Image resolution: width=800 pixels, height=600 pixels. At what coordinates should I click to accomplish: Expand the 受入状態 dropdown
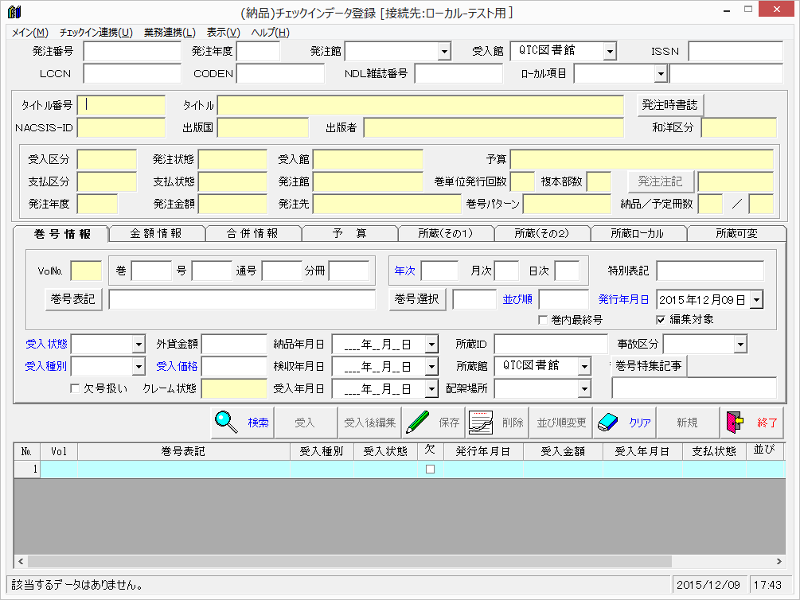pos(139,344)
